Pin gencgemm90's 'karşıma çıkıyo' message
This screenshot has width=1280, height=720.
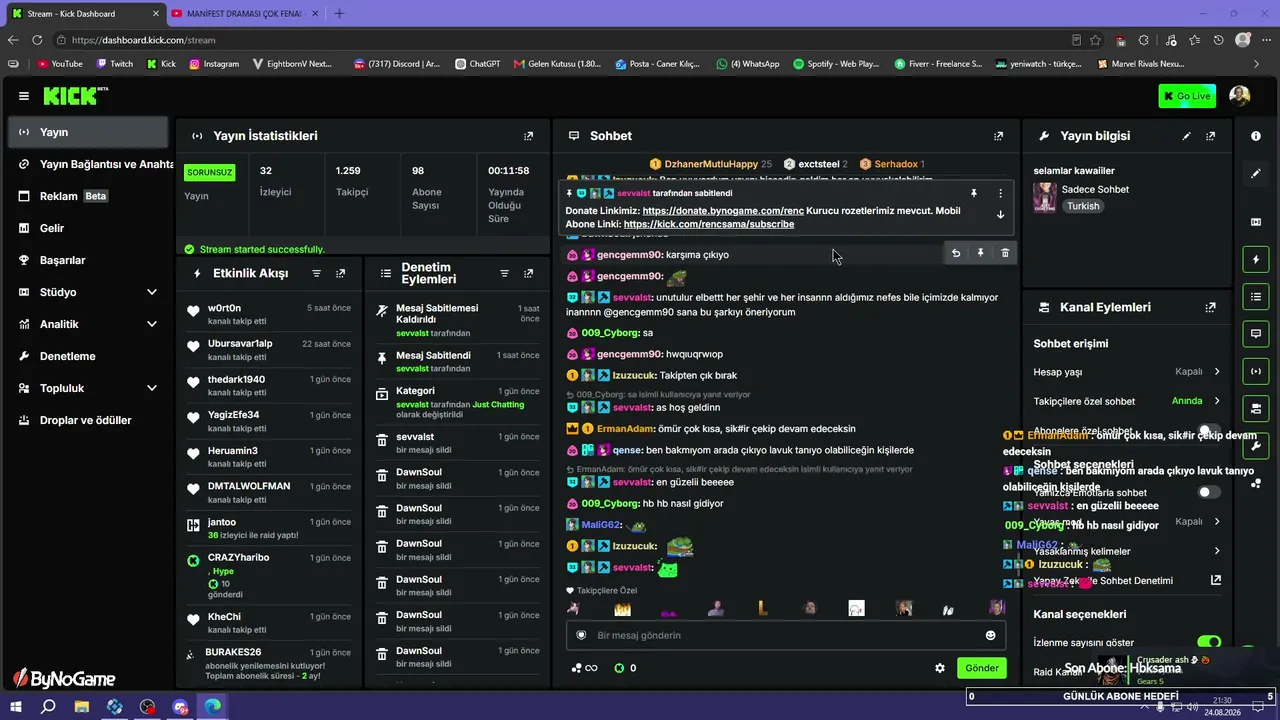pos(980,254)
